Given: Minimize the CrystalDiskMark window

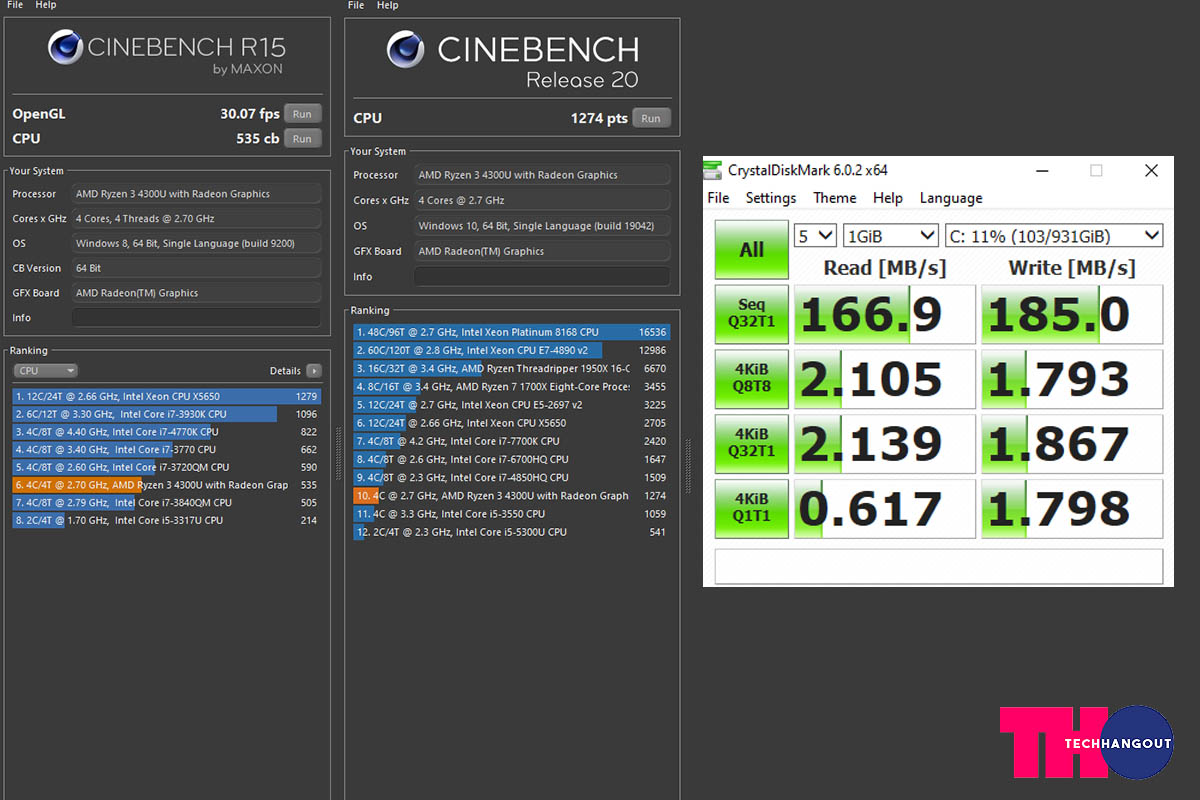Looking at the screenshot, I should click(1041, 170).
